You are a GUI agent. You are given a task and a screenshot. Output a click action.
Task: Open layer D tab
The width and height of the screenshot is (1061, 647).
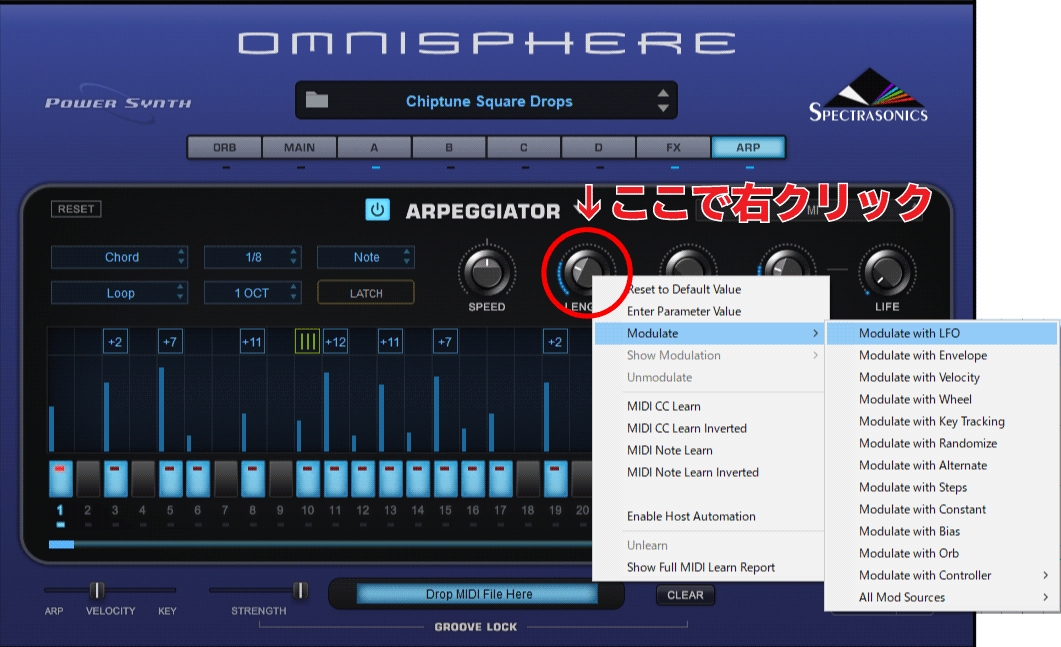coord(598,148)
